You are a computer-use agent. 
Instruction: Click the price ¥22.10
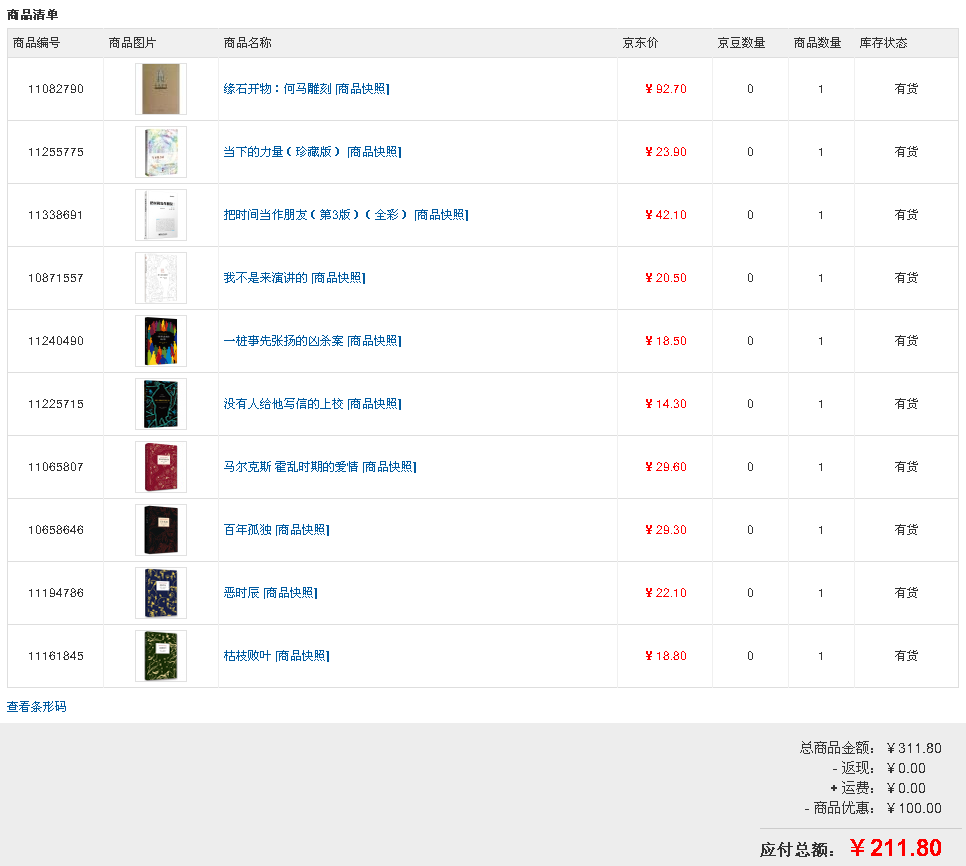(665, 593)
